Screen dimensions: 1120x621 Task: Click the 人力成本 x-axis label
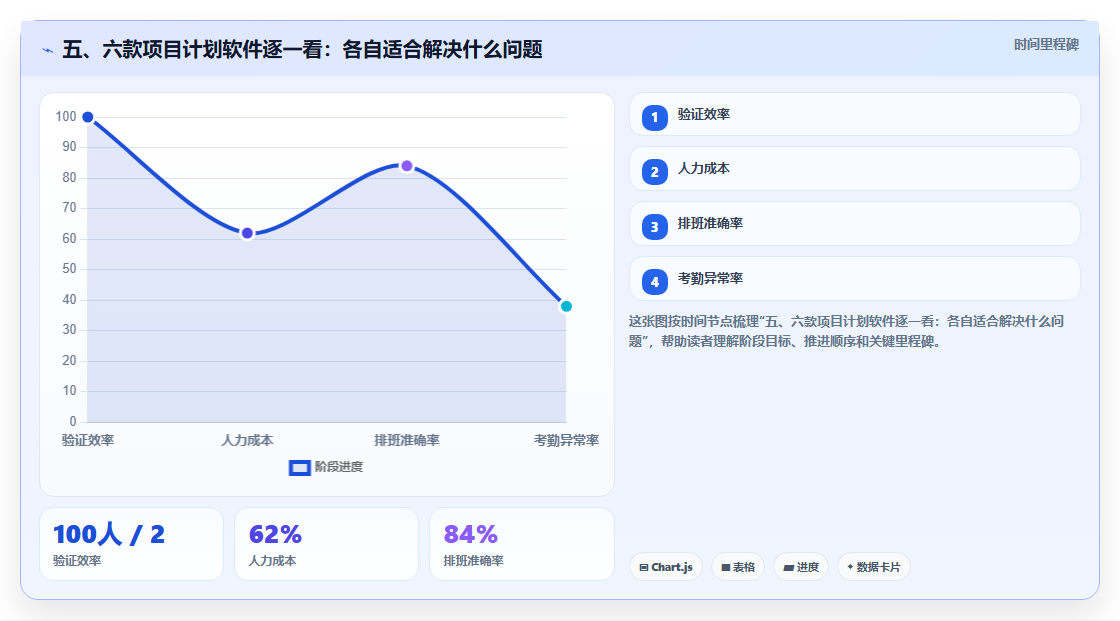click(x=247, y=440)
